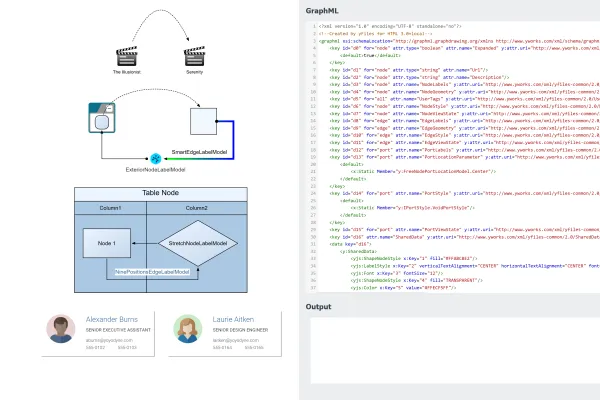600x400 pixels.
Task: Select the Serenity clapperboard node
Action: tap(194, 56)
